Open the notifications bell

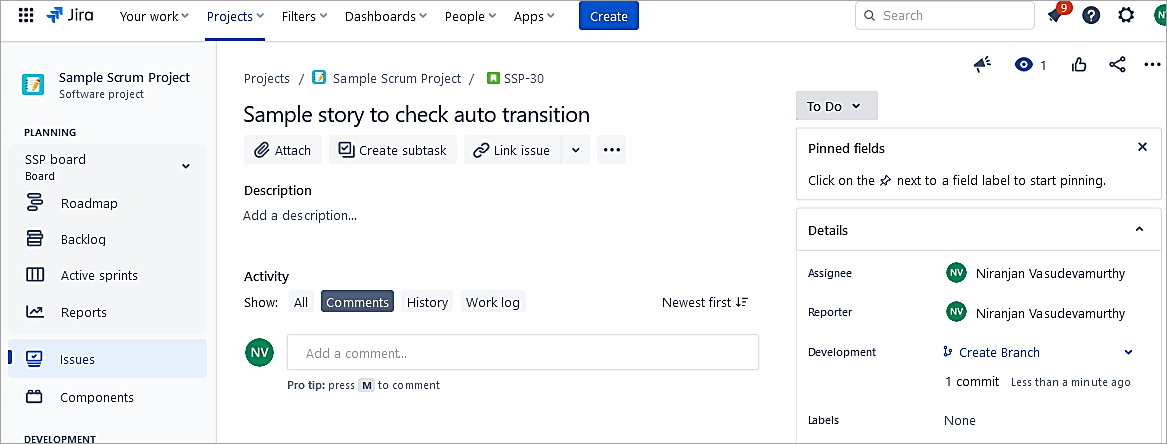1054,16
